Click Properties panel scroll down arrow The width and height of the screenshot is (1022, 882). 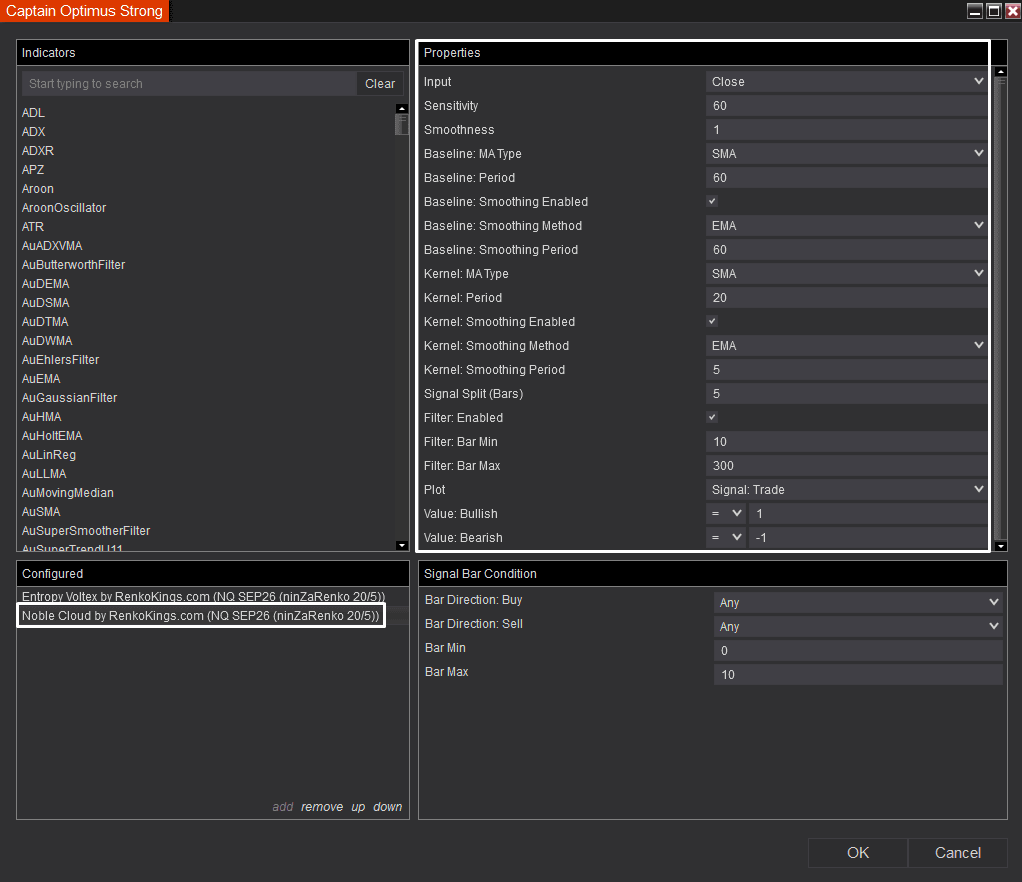pyautogui.click(x=1001, y=546)
